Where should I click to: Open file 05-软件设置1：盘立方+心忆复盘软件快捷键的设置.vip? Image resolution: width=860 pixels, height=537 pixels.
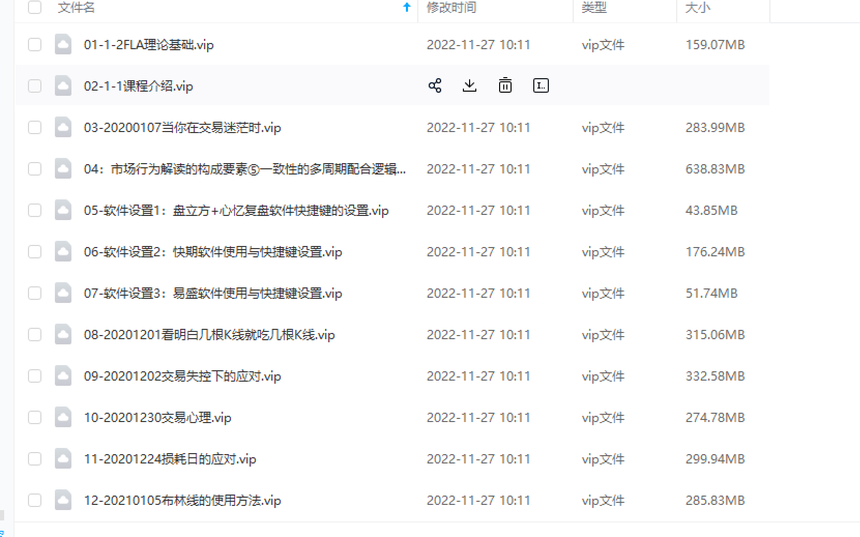[x=236, y=211]
